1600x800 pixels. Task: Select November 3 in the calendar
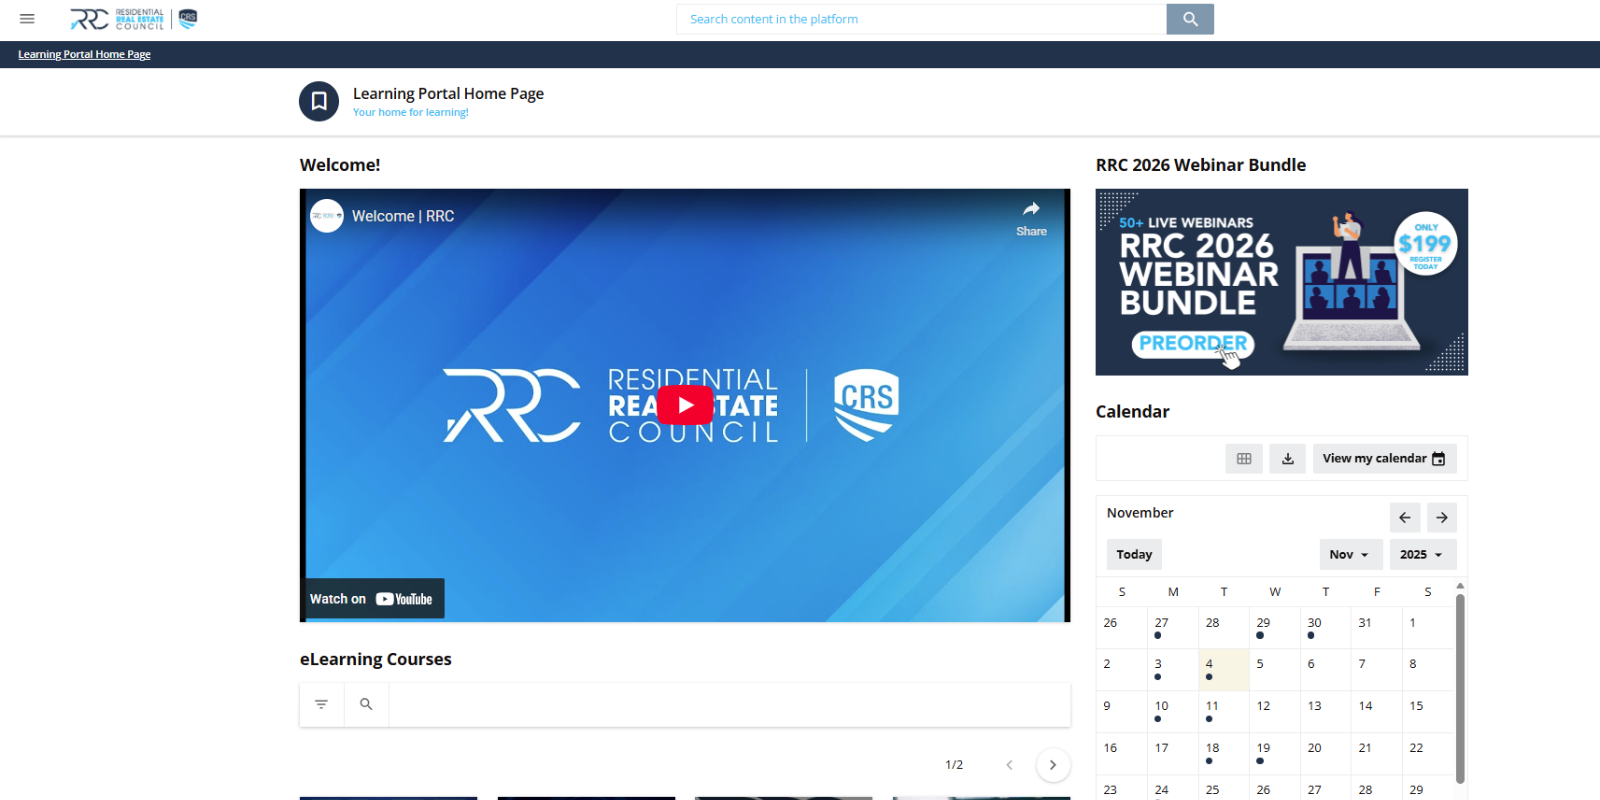(x=1173, y=669)
